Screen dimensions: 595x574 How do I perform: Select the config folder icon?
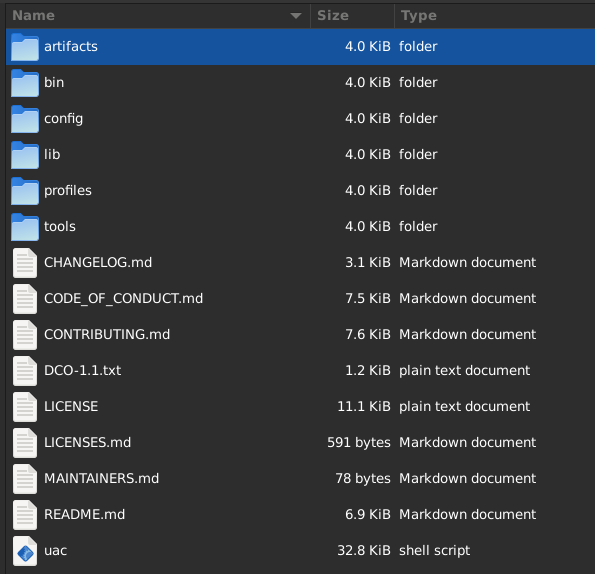pos(25,119)
